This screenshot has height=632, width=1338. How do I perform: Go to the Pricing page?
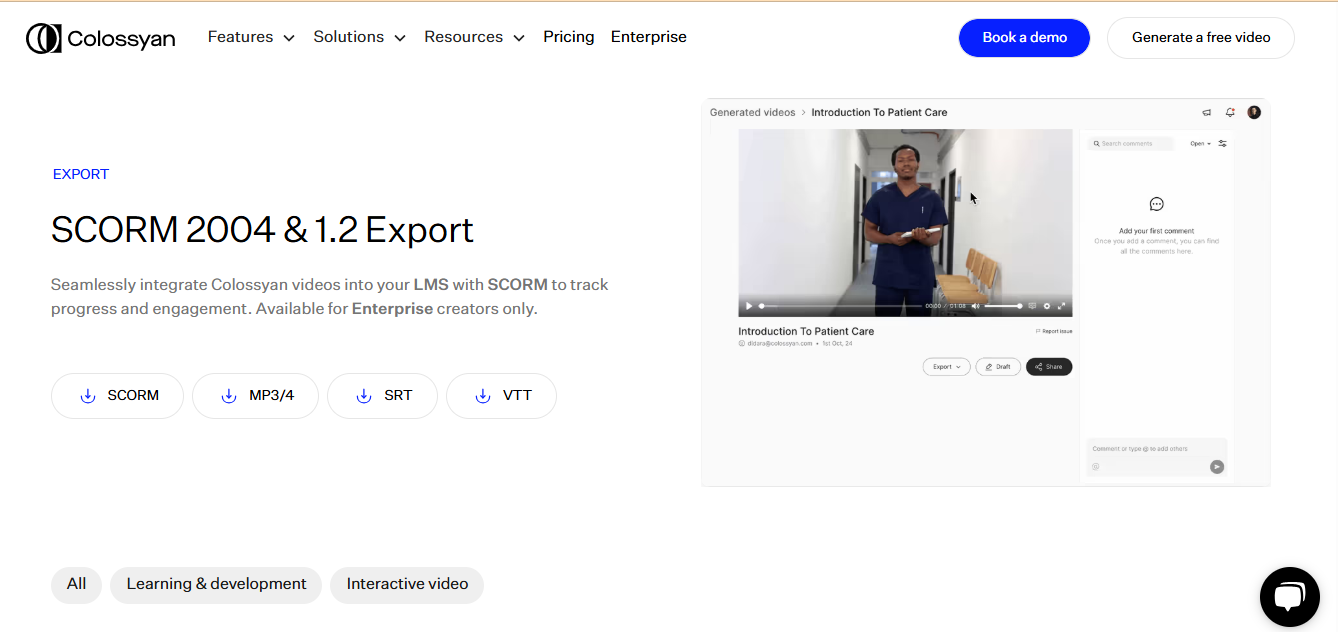coord(569,37)
